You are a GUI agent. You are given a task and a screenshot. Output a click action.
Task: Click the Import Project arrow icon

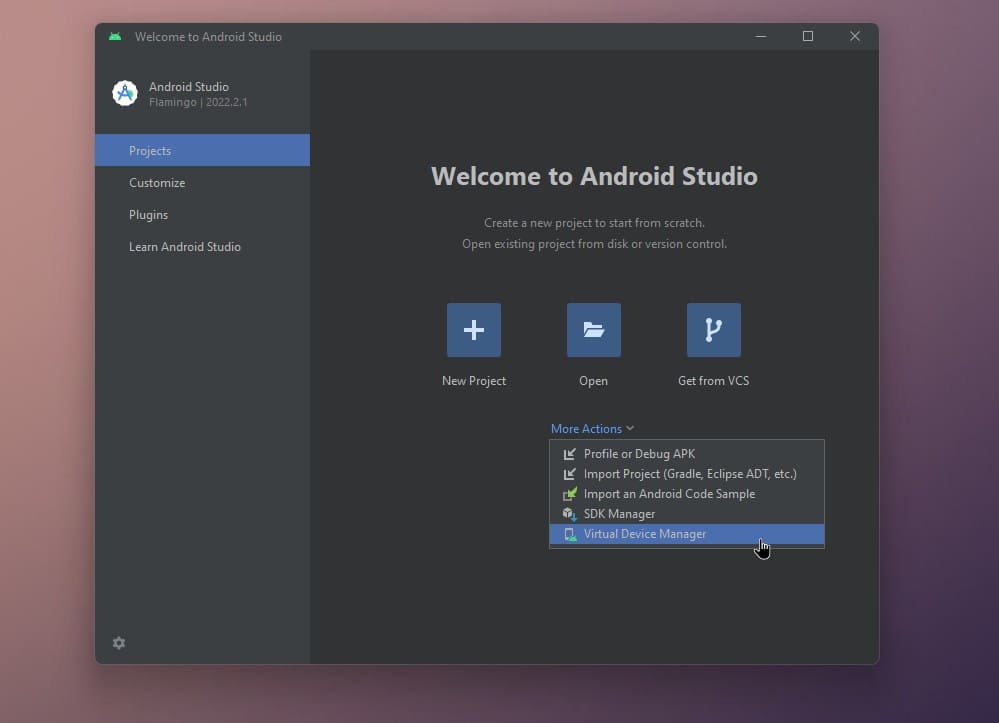[x=570, y=474]
